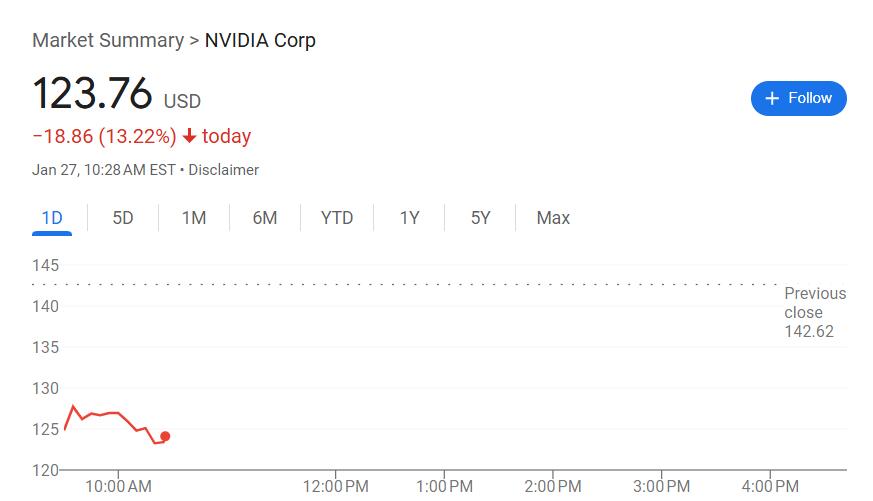
Task: Click the 123.76 price figure
Action: [x=92, y=93]
